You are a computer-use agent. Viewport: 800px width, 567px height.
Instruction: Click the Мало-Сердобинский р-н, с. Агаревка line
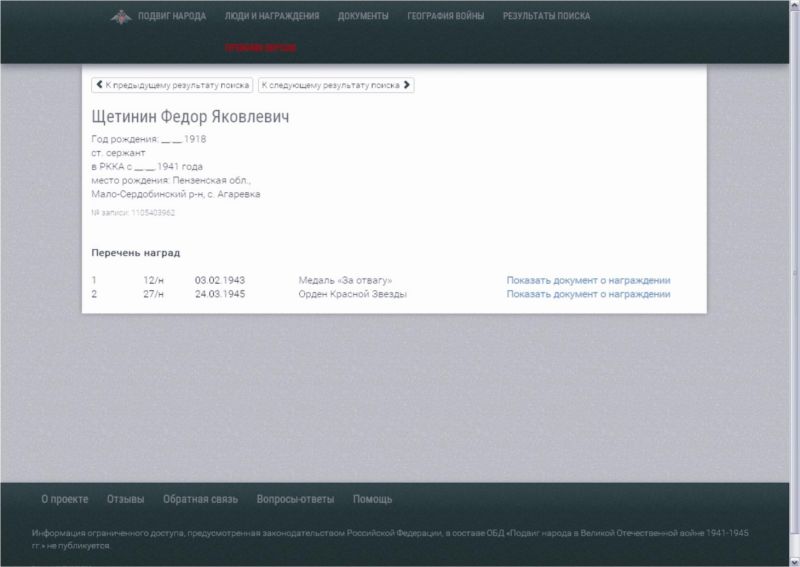176,194
